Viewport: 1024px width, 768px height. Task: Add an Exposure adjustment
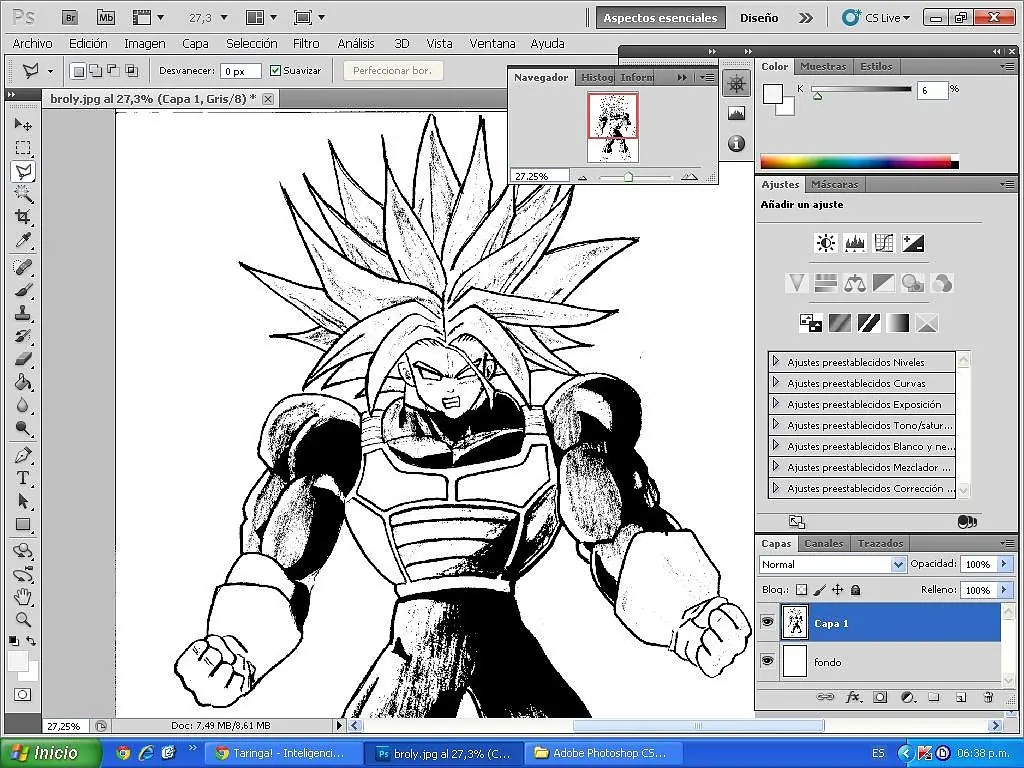click(912, 244)
